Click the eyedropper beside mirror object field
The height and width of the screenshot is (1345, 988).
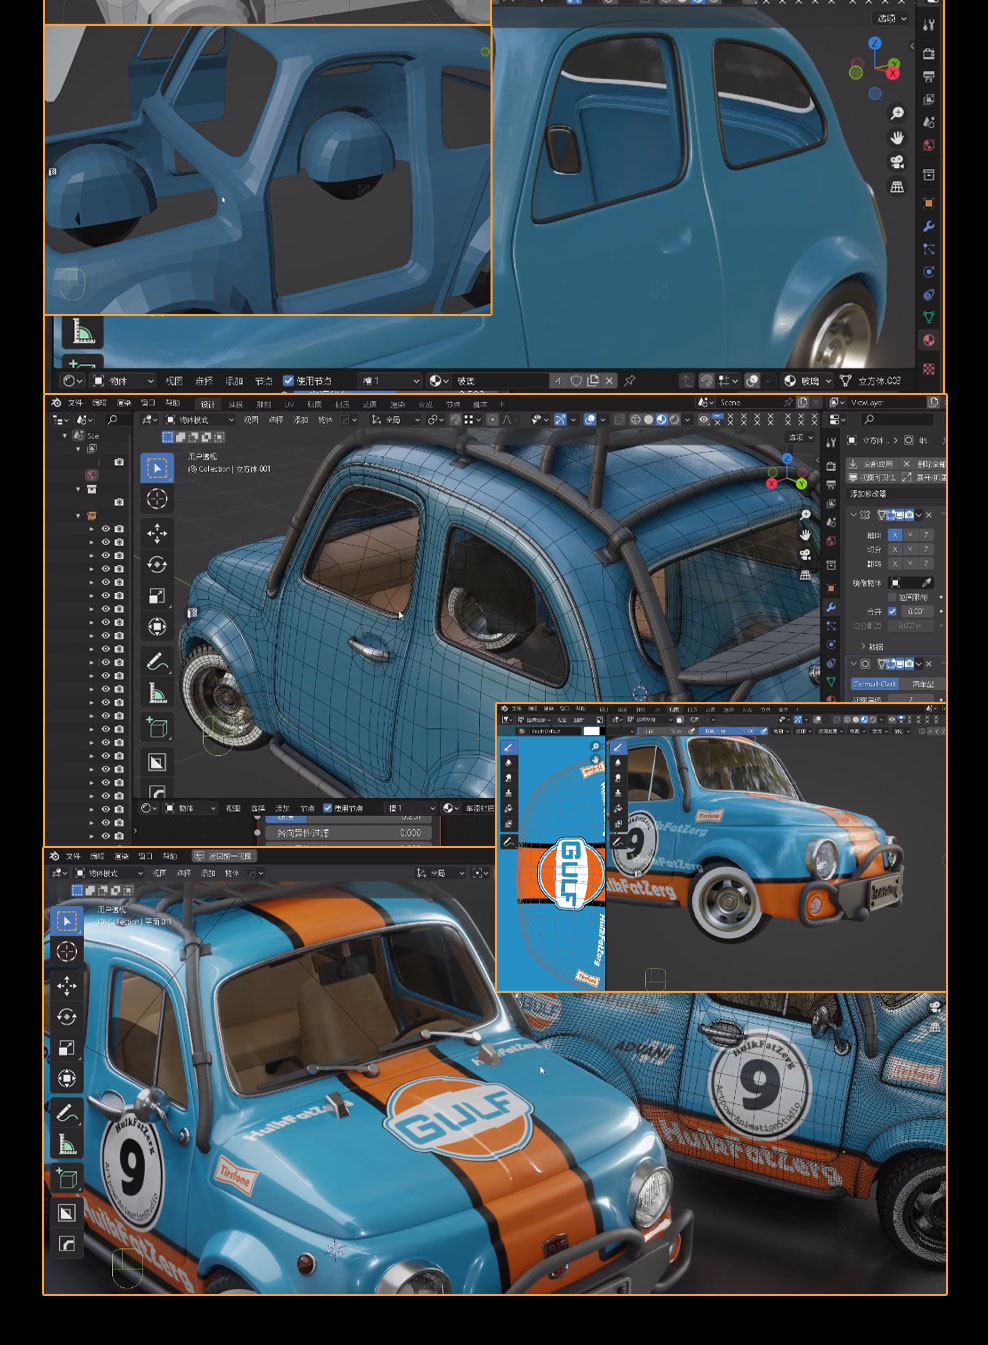click(927, 583)
